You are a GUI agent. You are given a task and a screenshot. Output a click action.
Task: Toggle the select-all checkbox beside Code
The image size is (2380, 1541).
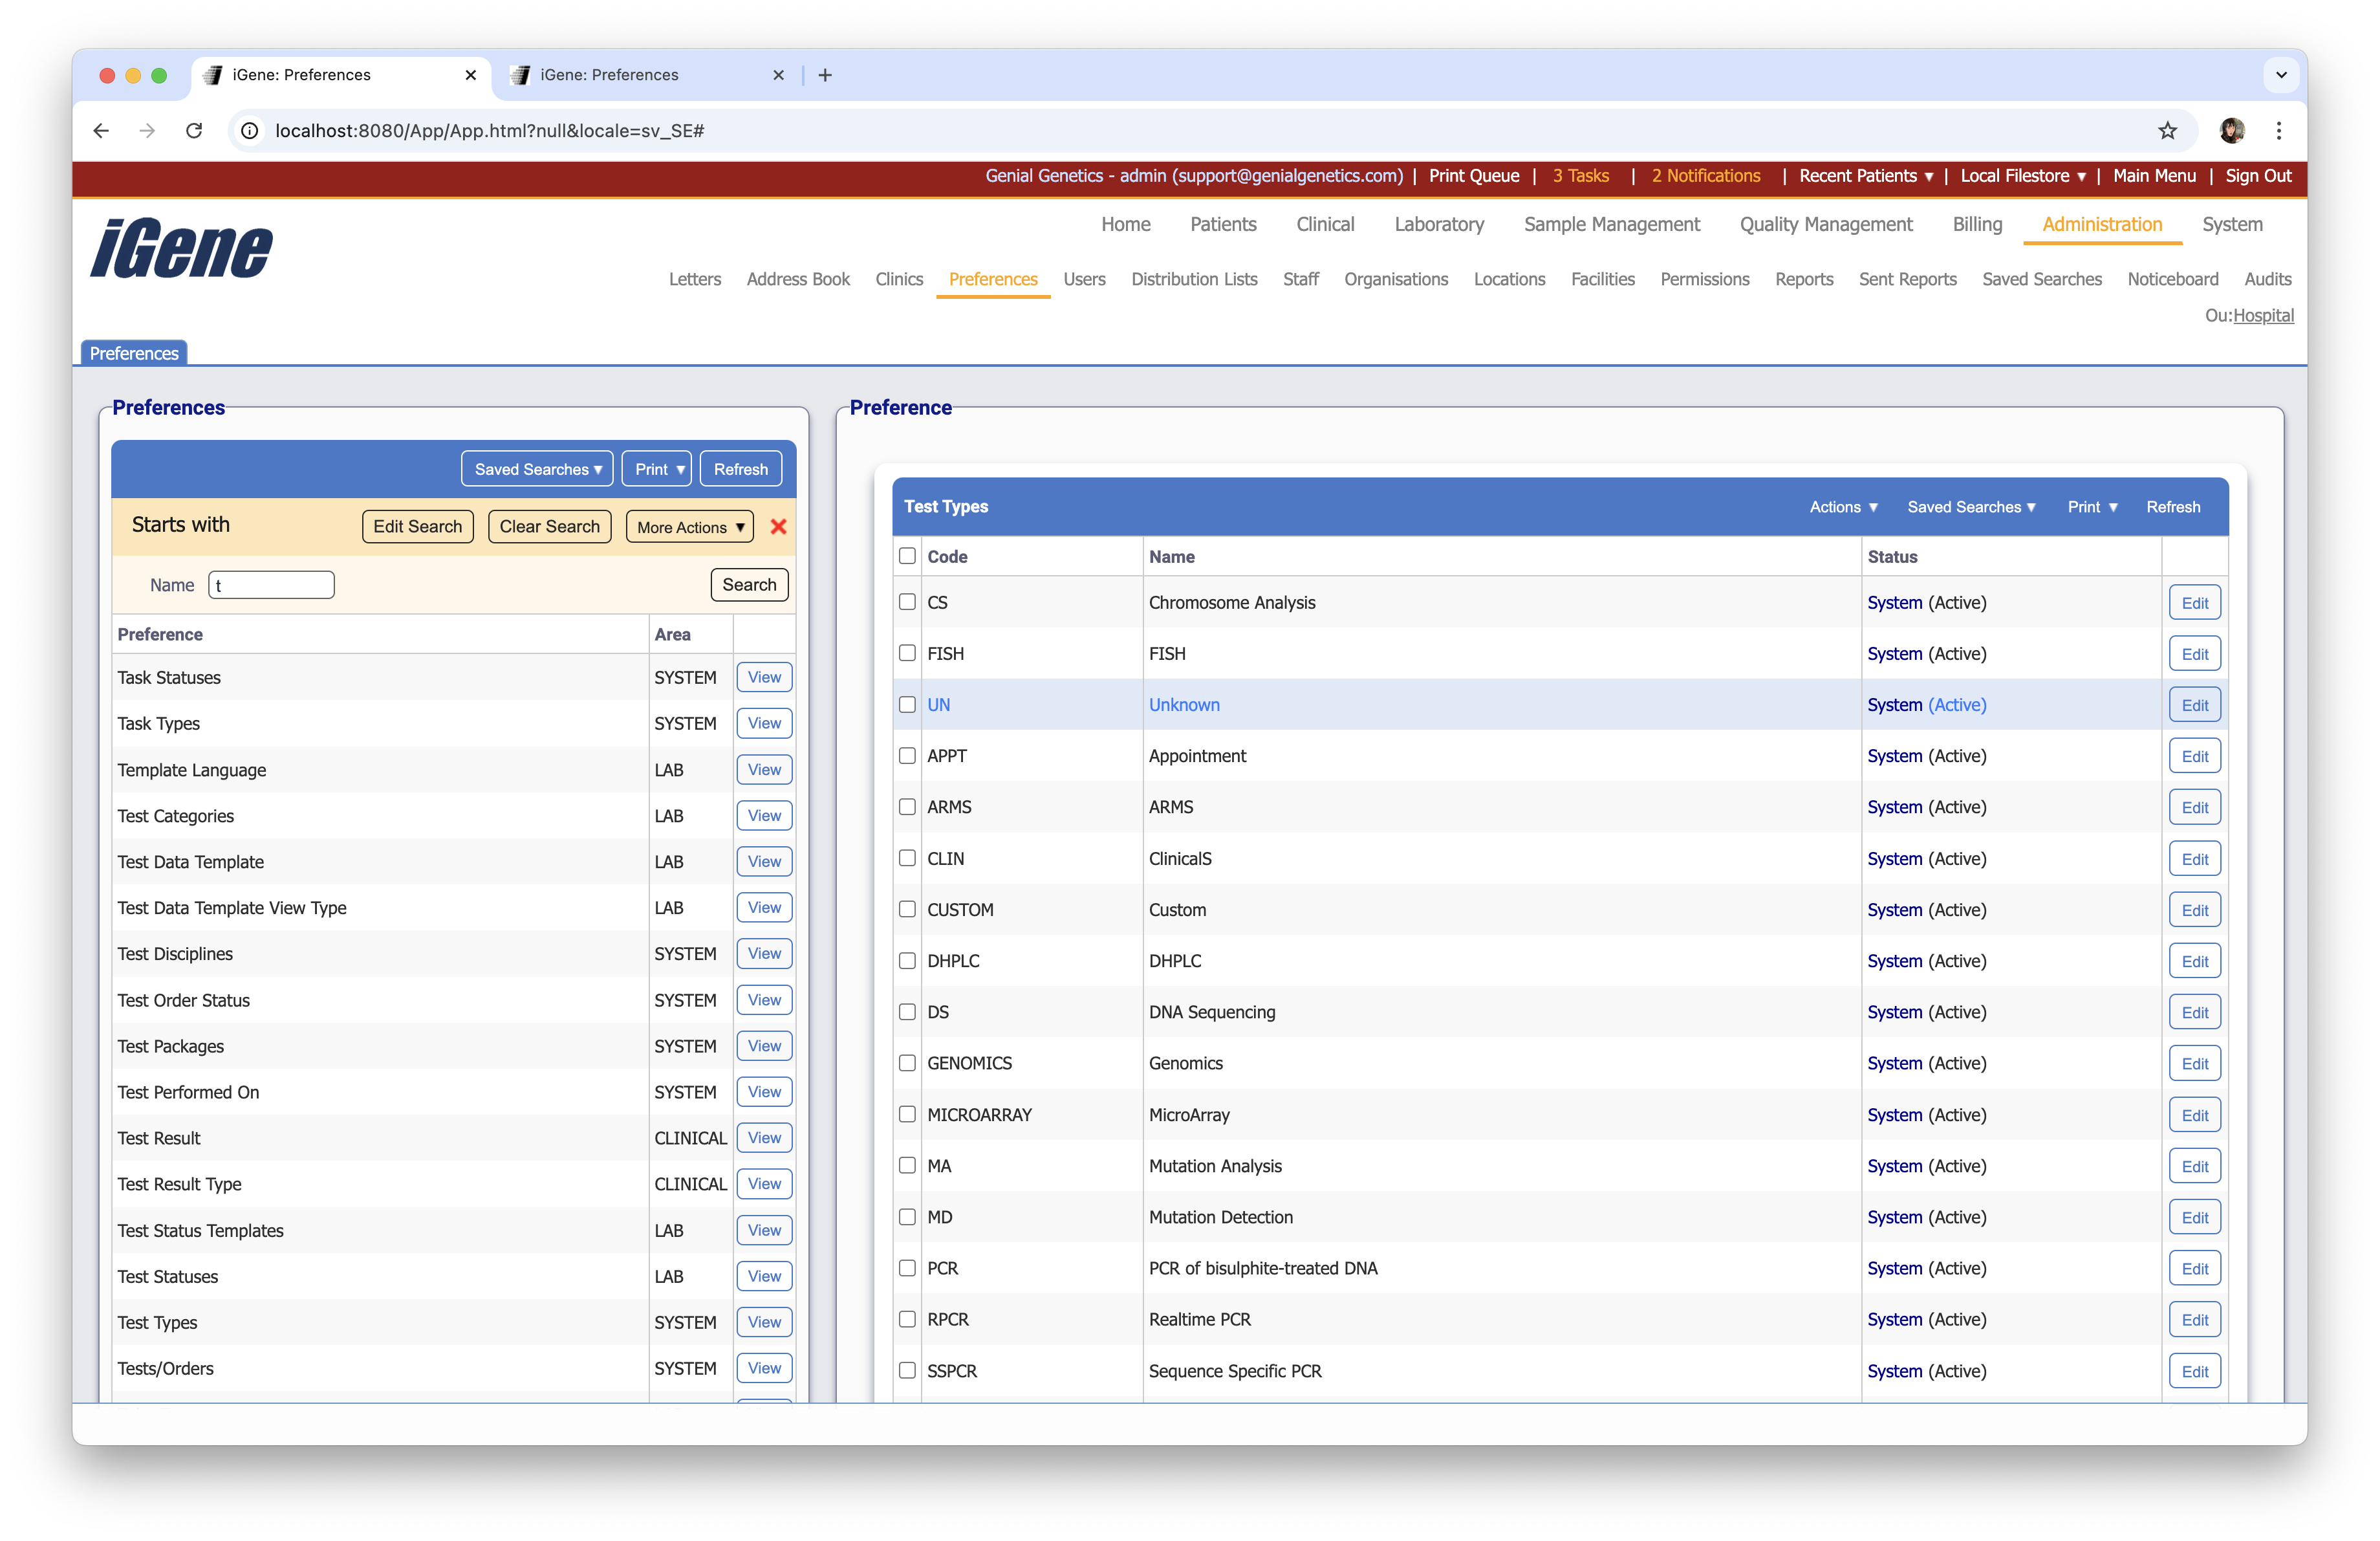[907, 556]
